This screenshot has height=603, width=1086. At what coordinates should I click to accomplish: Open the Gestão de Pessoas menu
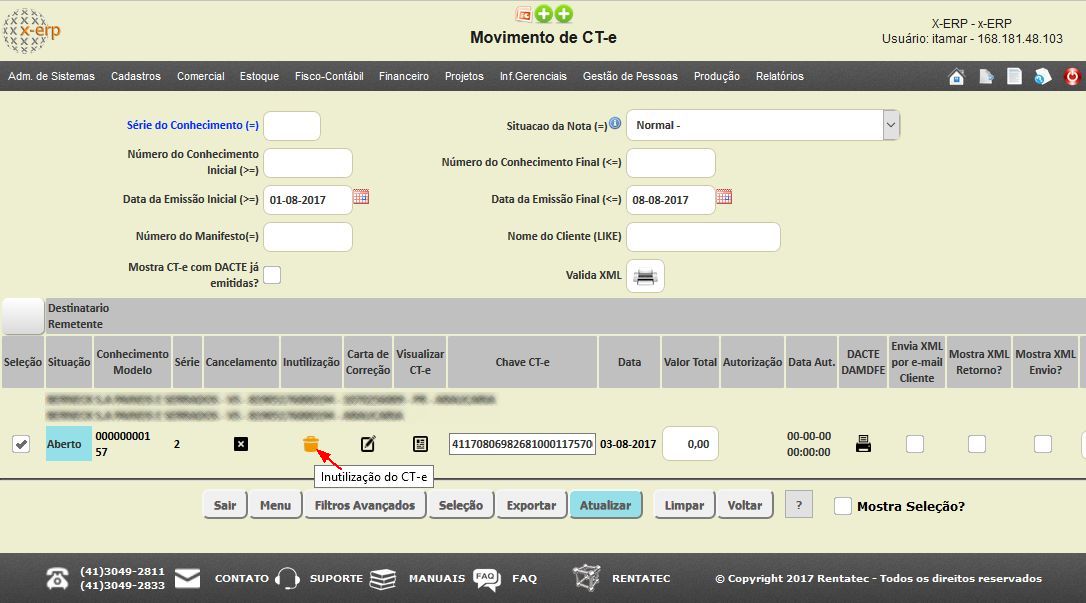tap(630, 76)
